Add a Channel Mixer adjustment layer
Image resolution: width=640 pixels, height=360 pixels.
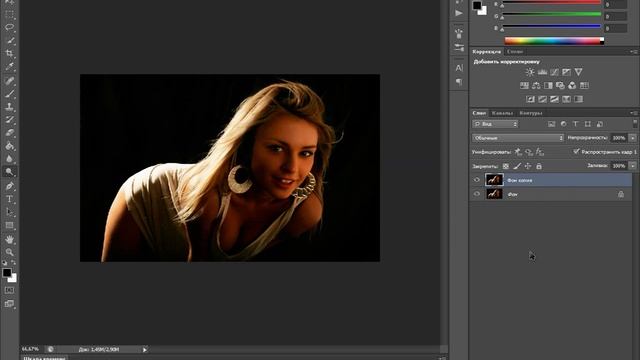572,85
